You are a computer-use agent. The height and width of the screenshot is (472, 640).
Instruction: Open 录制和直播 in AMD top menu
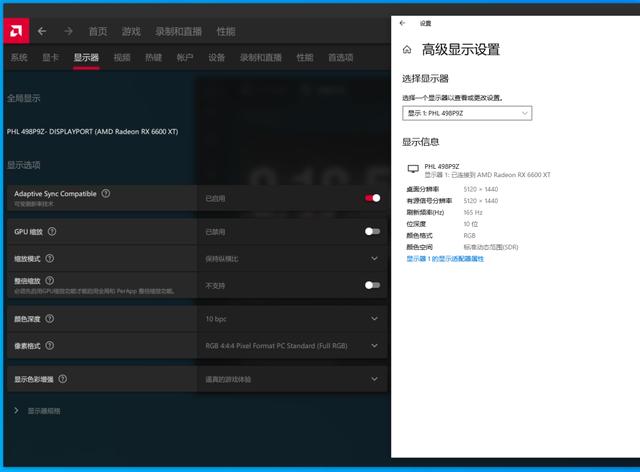pyautogui.click(x=178, y=31)
